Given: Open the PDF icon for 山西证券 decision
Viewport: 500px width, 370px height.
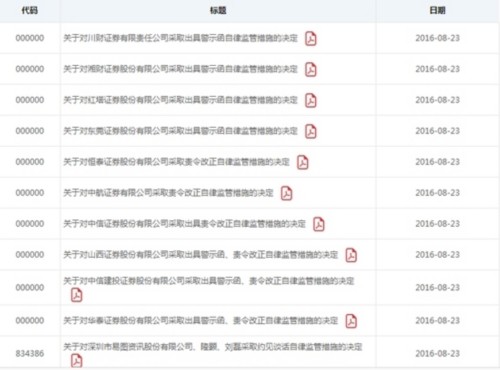Looking at the screenshot, I should click(x=351, y=255).
